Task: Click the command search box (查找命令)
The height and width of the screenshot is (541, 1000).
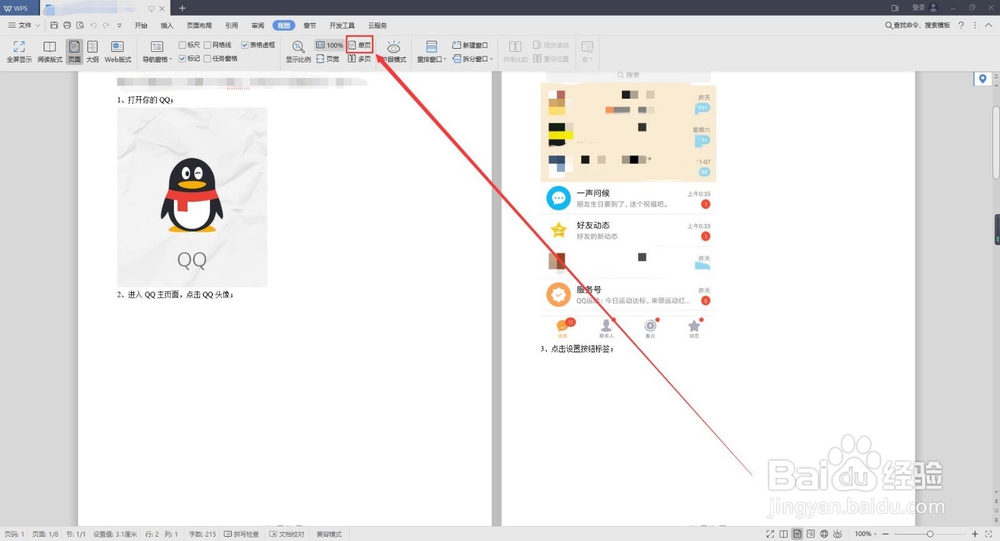Action: pos(917,26)
